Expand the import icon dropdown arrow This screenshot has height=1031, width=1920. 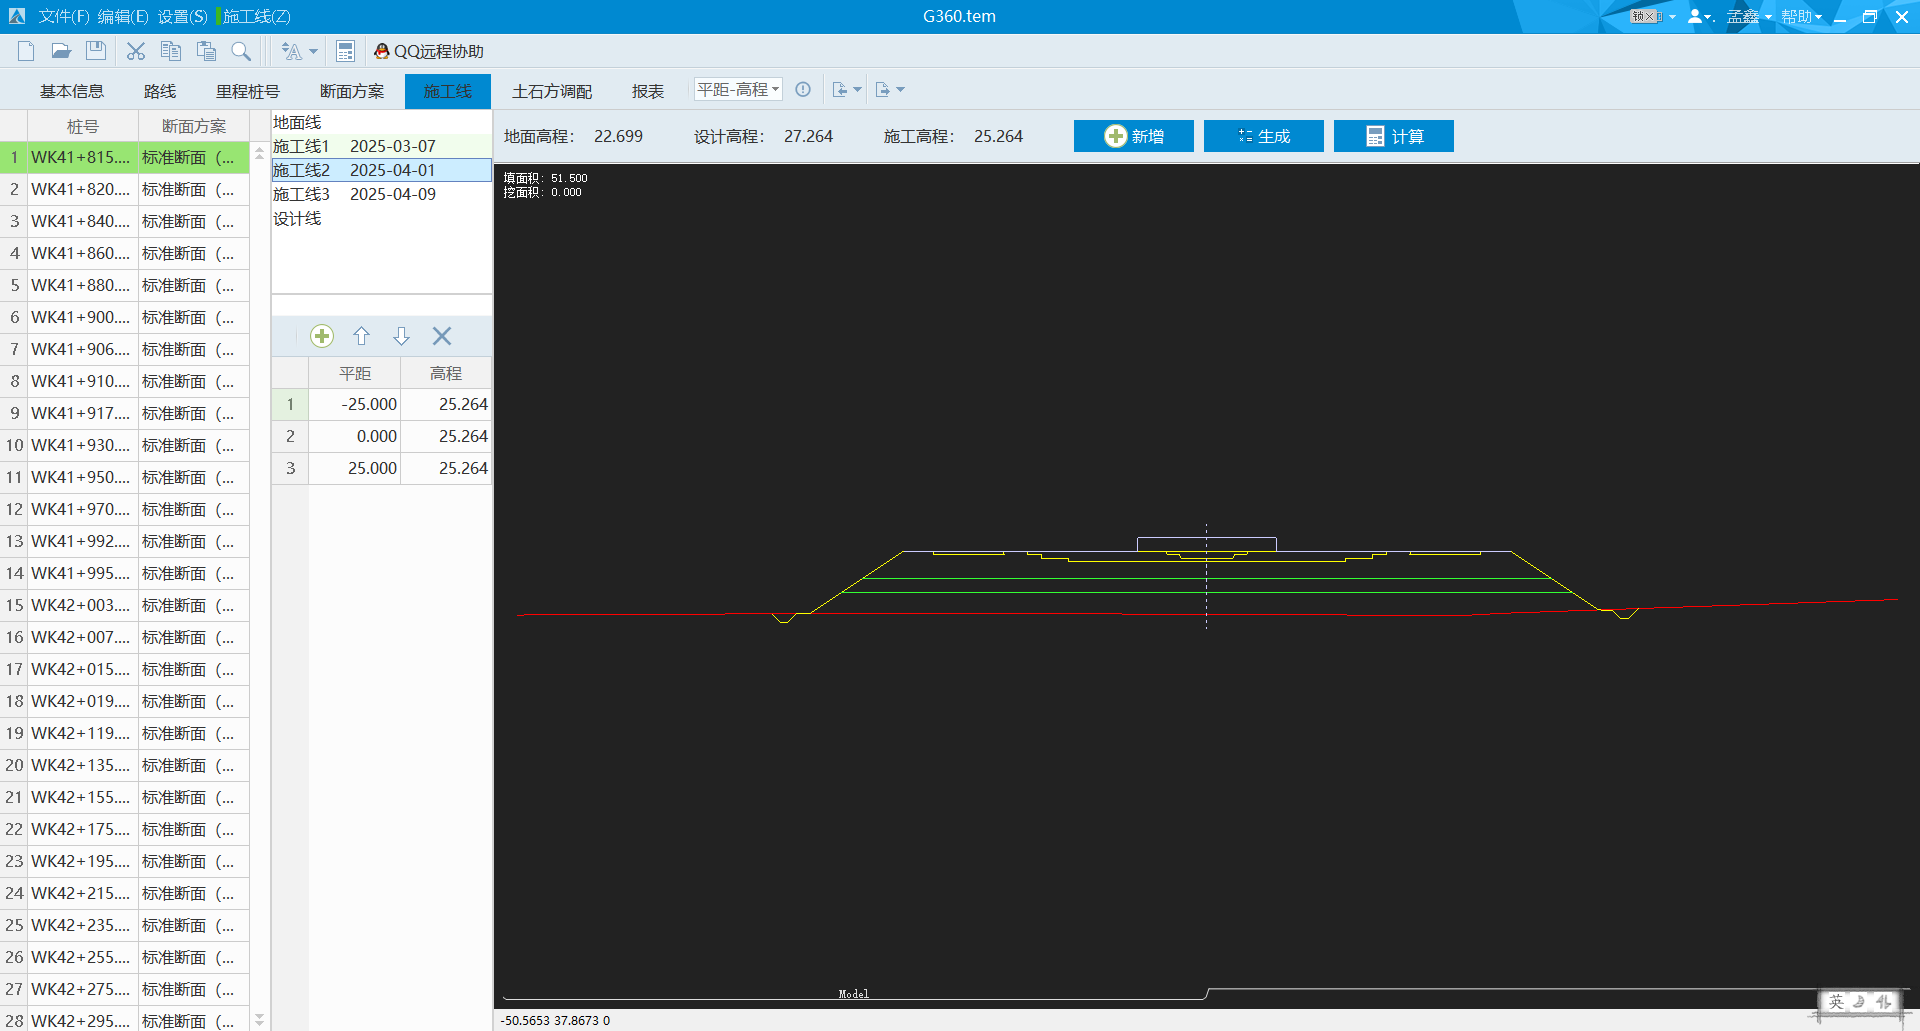pos(857,90)
